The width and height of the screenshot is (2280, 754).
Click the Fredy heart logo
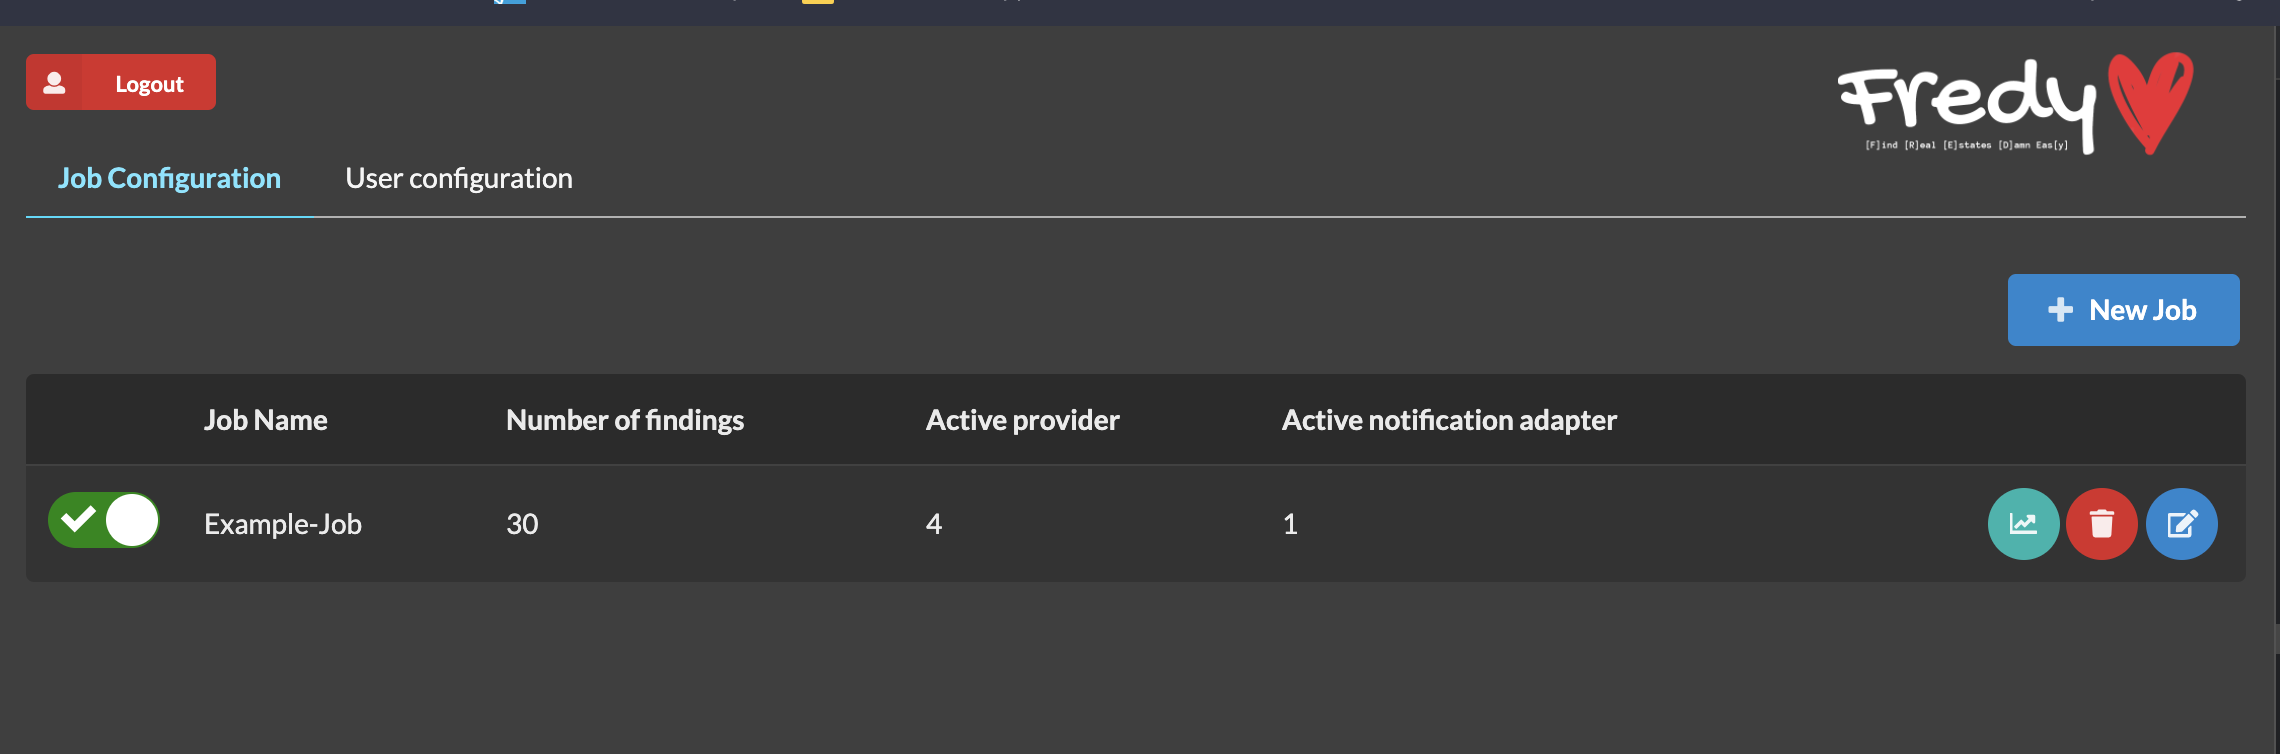(x=2016, y=104)
